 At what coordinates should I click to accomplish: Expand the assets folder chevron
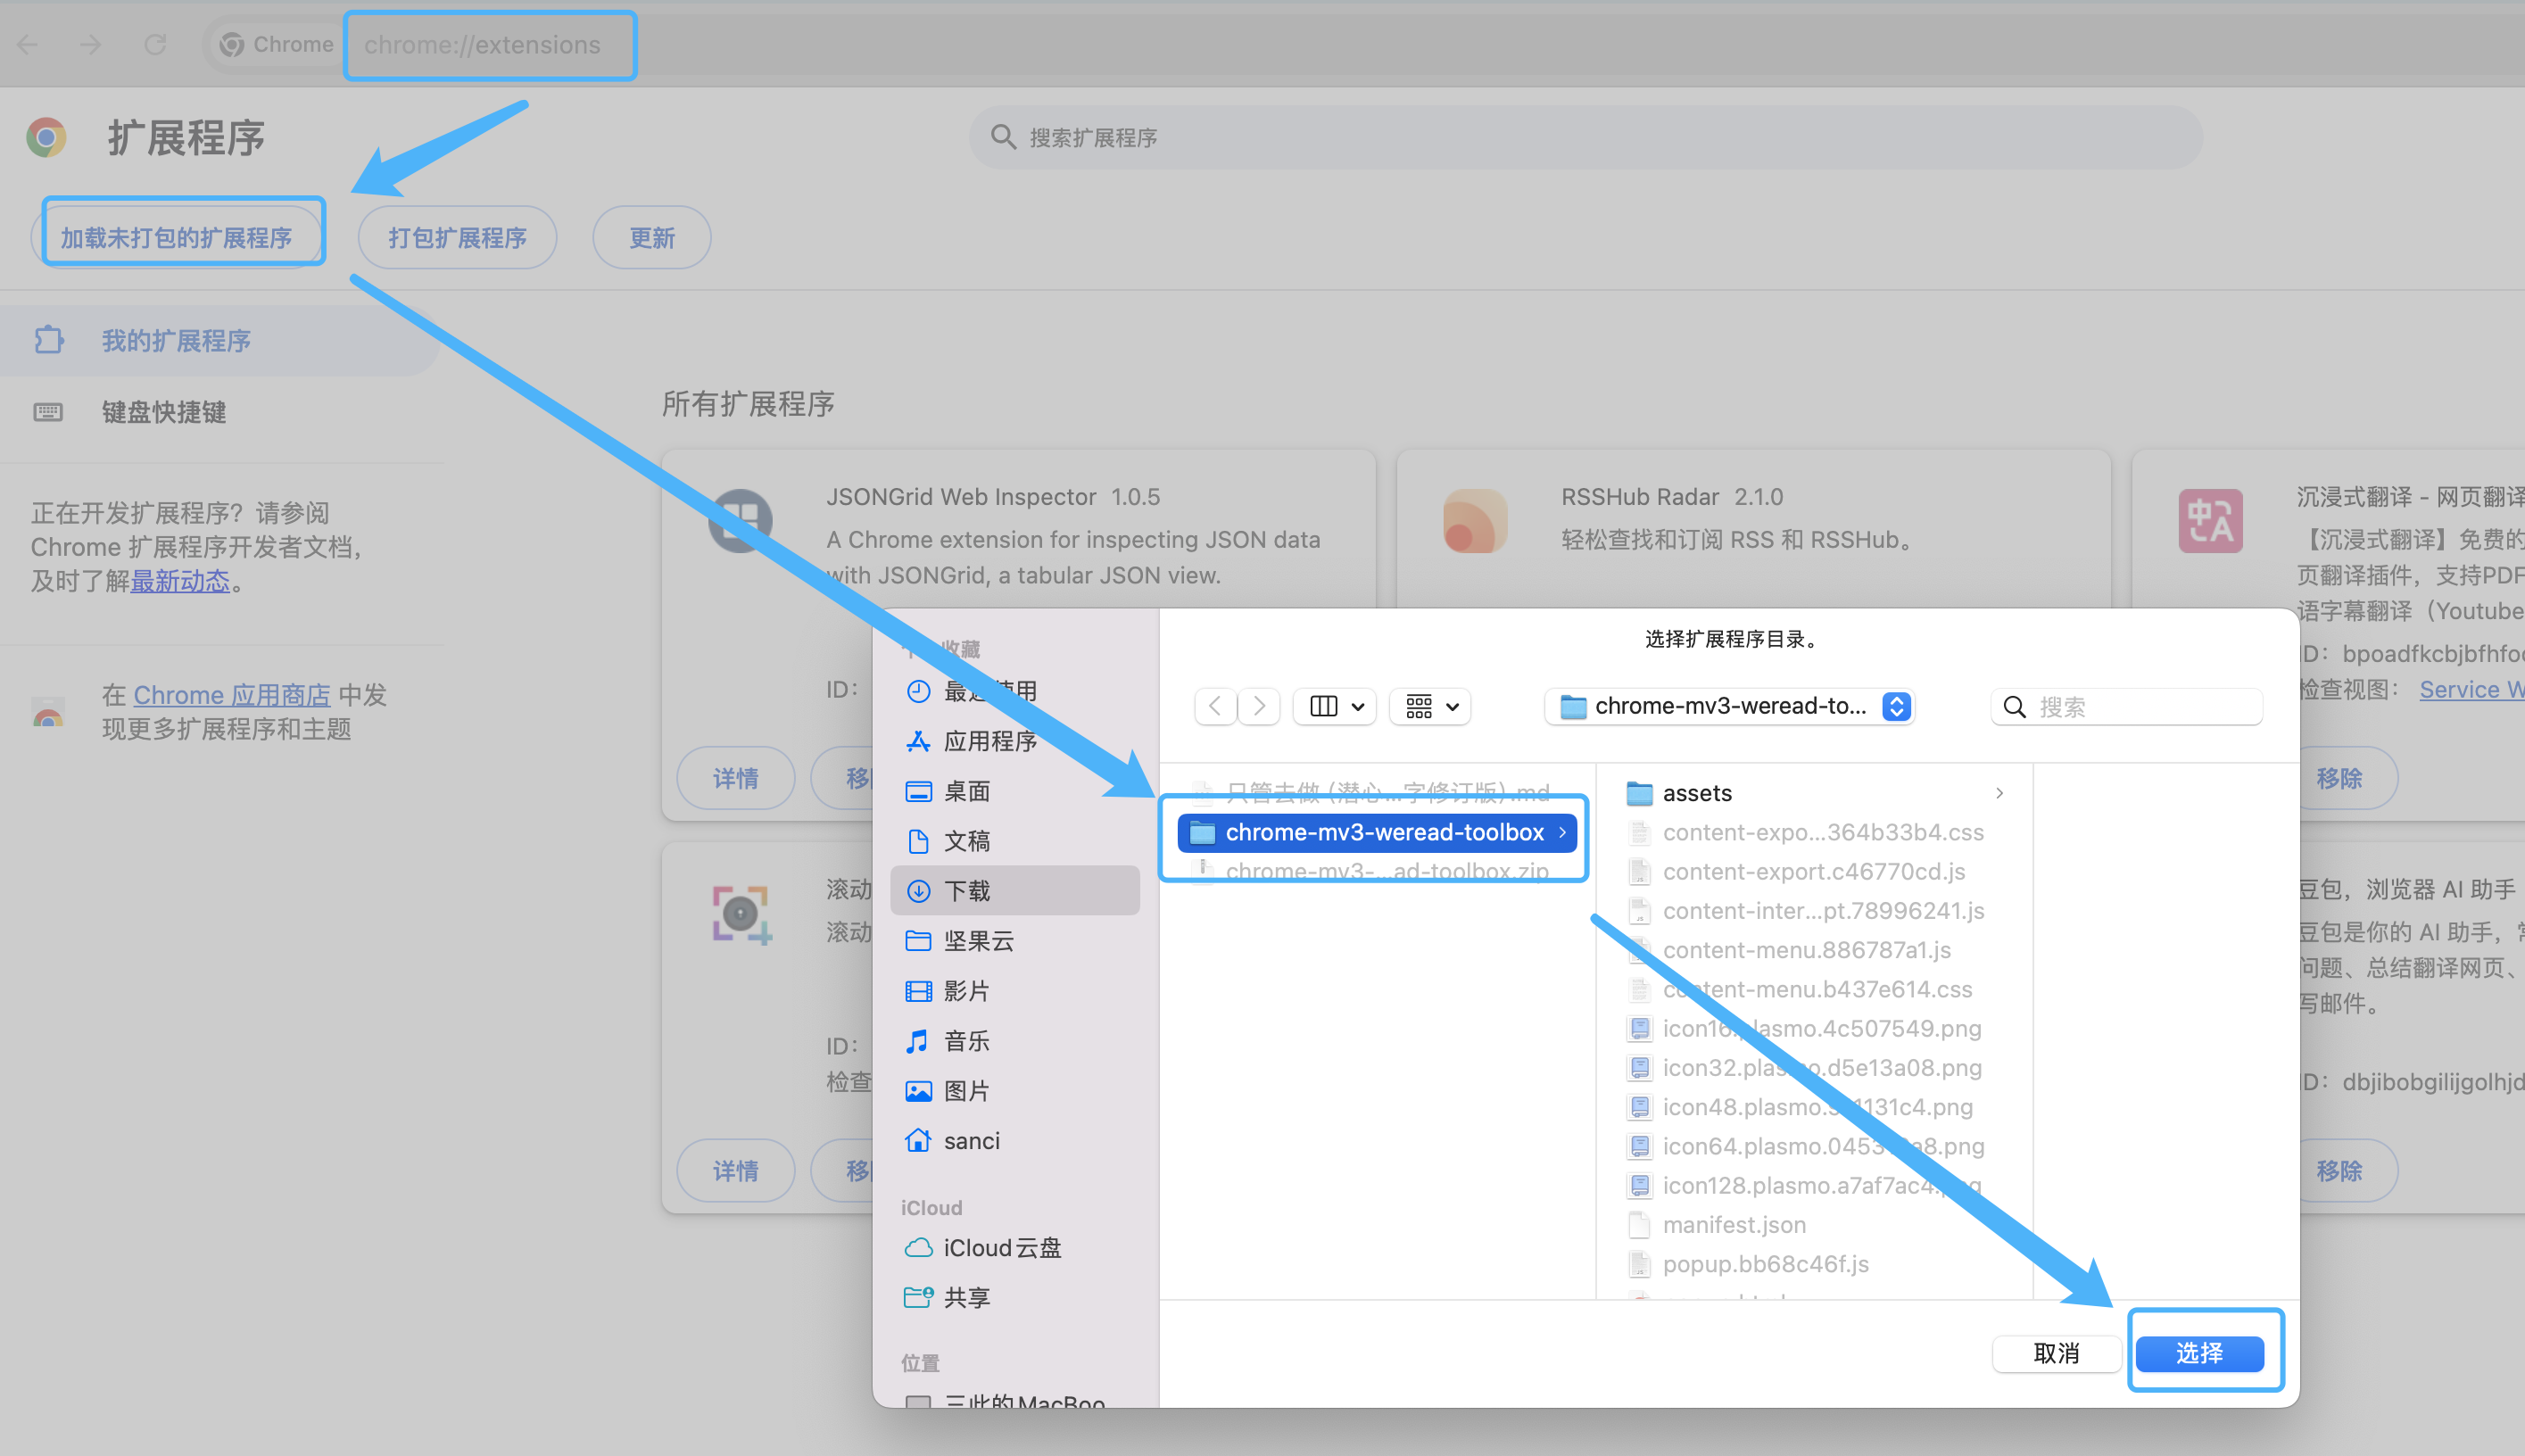1999,792
